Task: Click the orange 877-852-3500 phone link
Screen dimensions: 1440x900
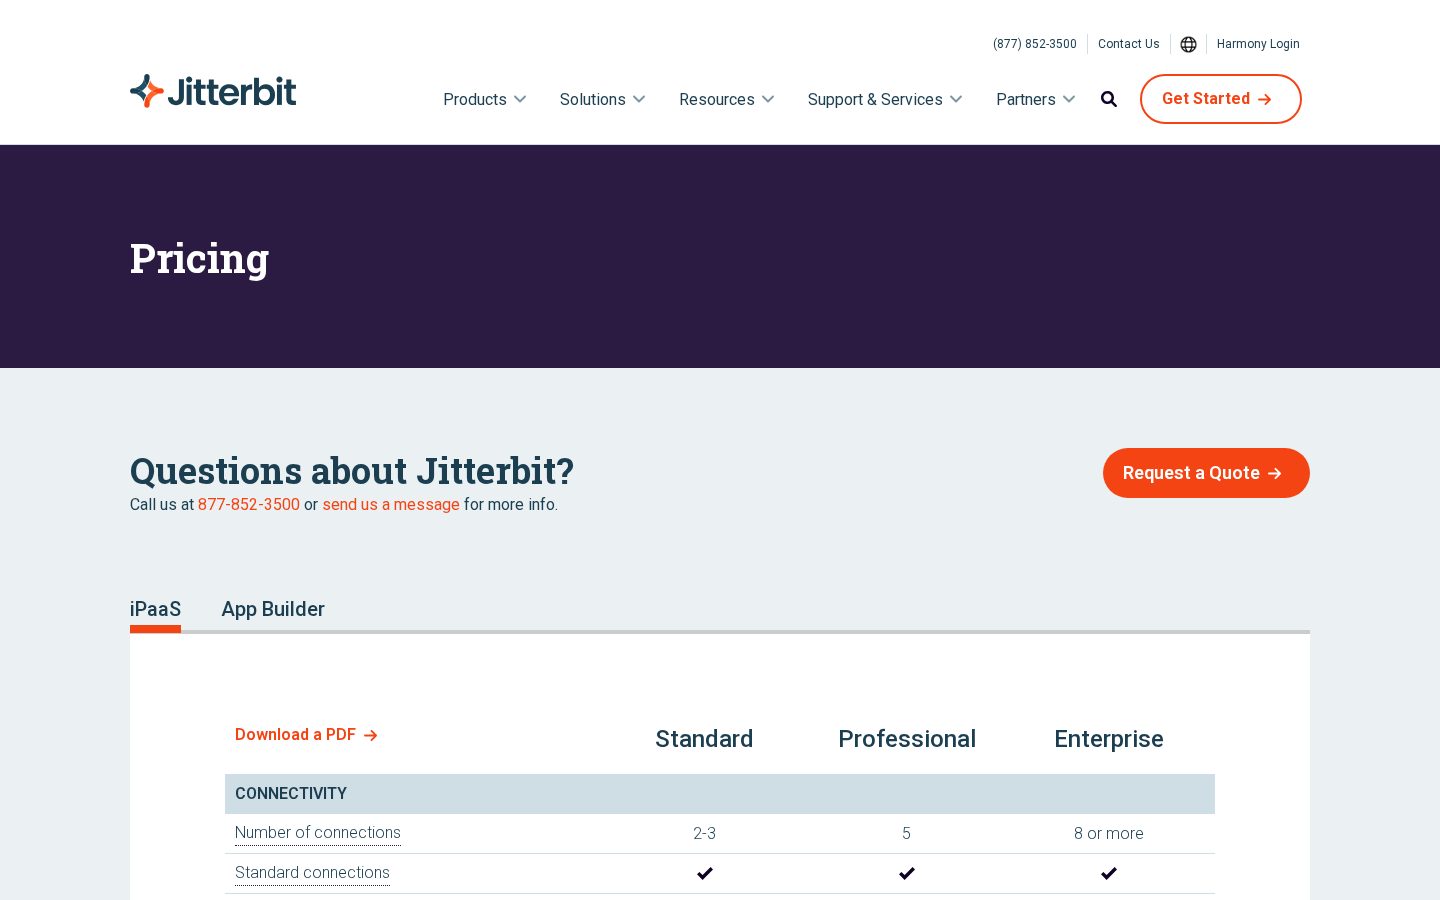Action: coord(249,505)
